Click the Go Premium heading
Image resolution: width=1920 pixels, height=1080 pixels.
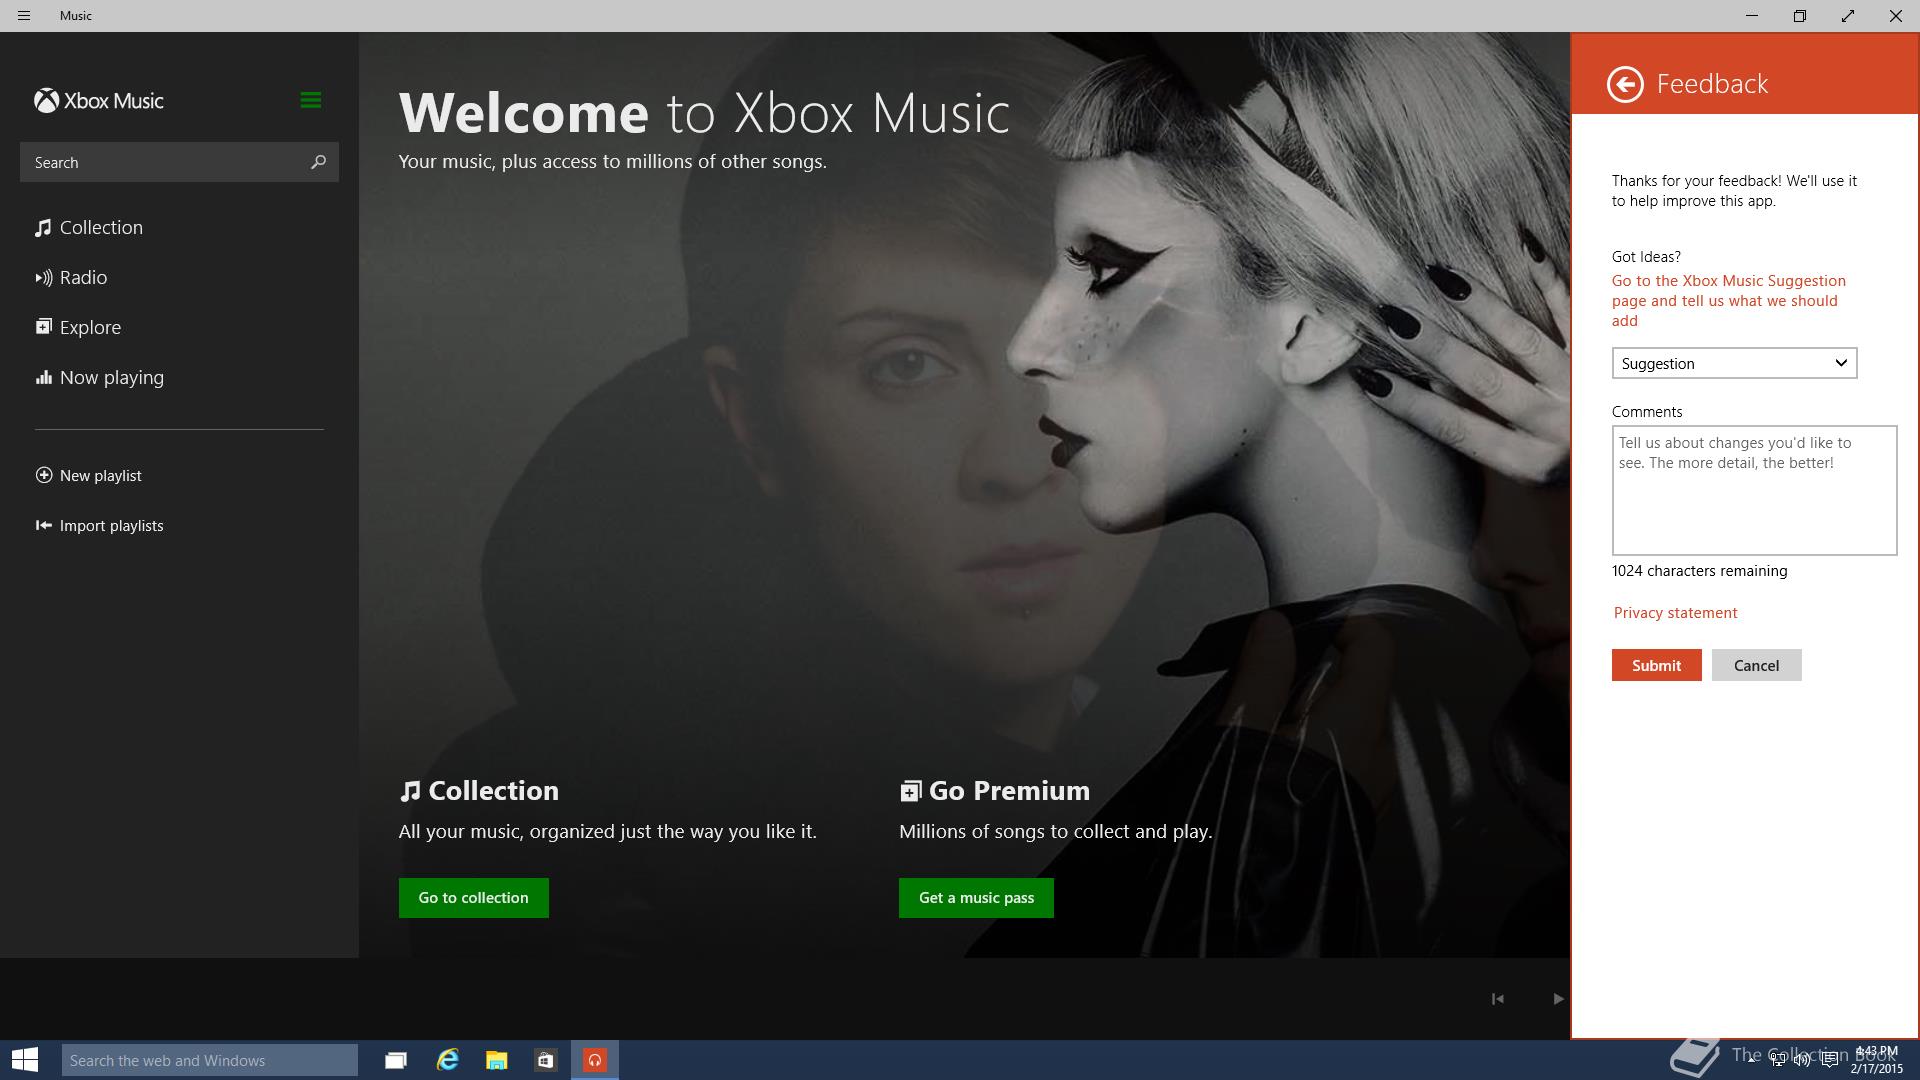(x=995, y=791)
